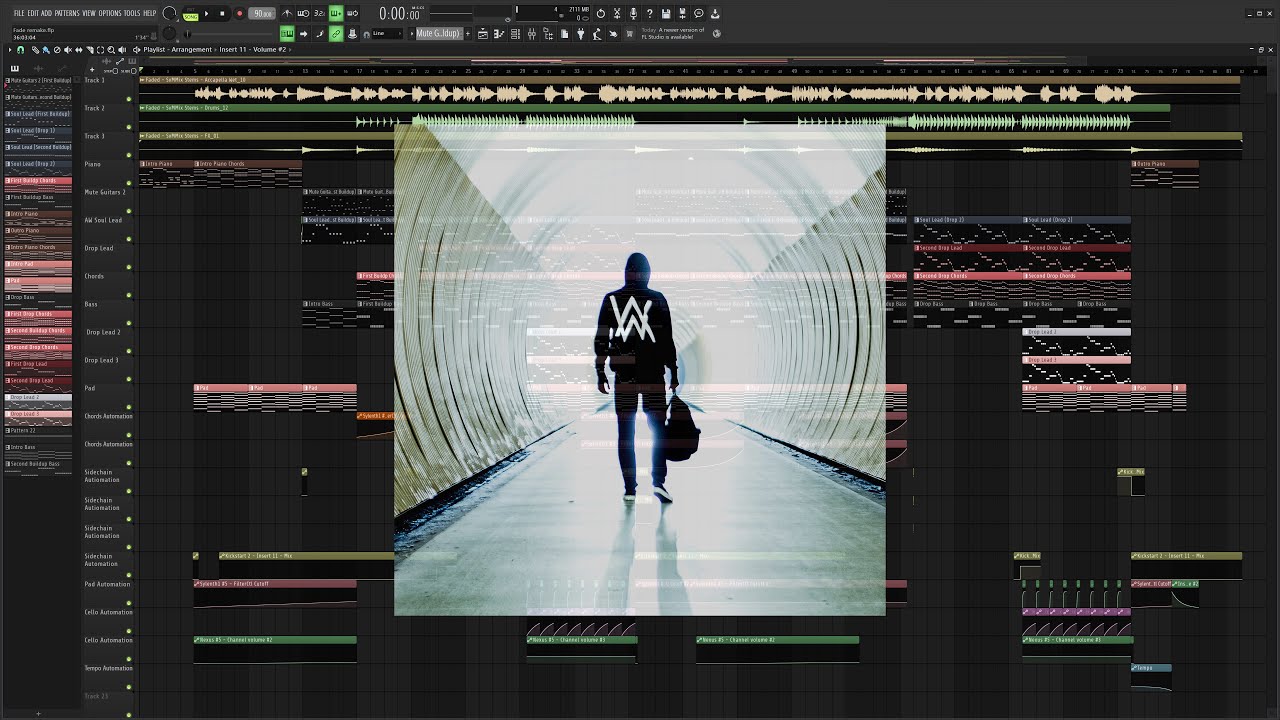Screen dimensions: 1280x720
Task: Toggle the metronome icon
Action: 287,14
